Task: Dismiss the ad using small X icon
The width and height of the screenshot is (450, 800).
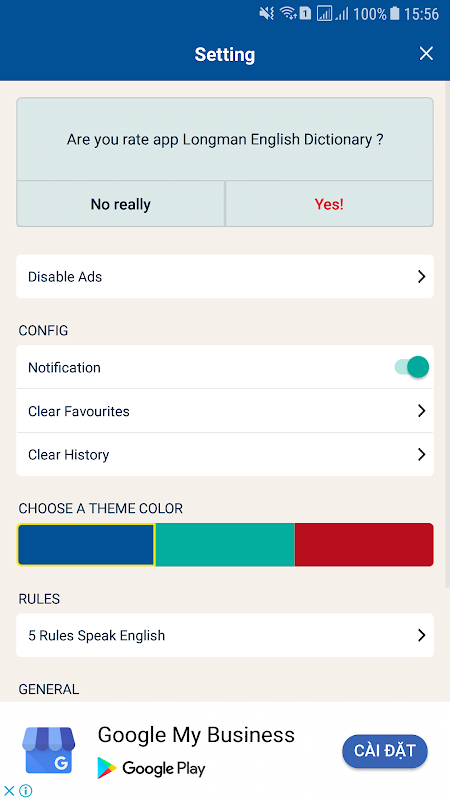Action: click(x=9, y=791)
